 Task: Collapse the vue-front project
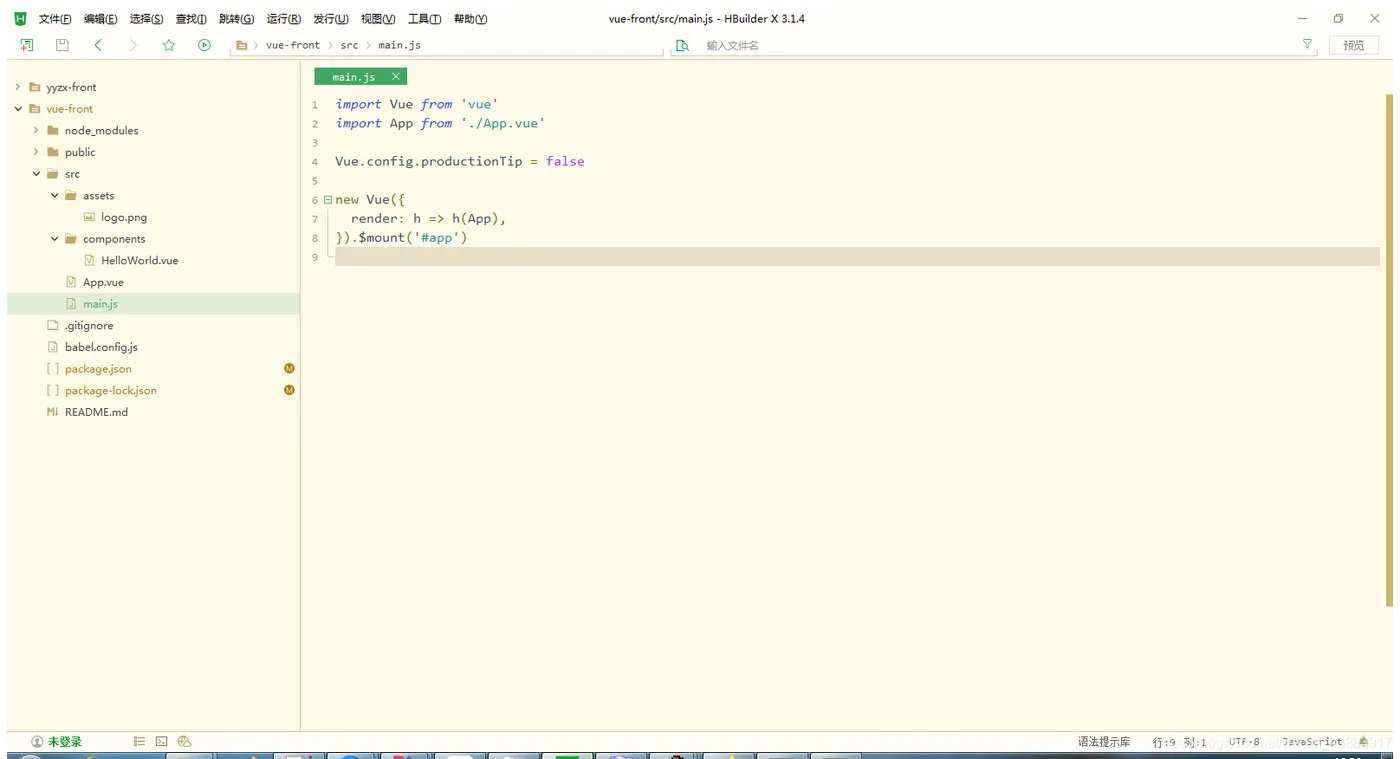17,109
